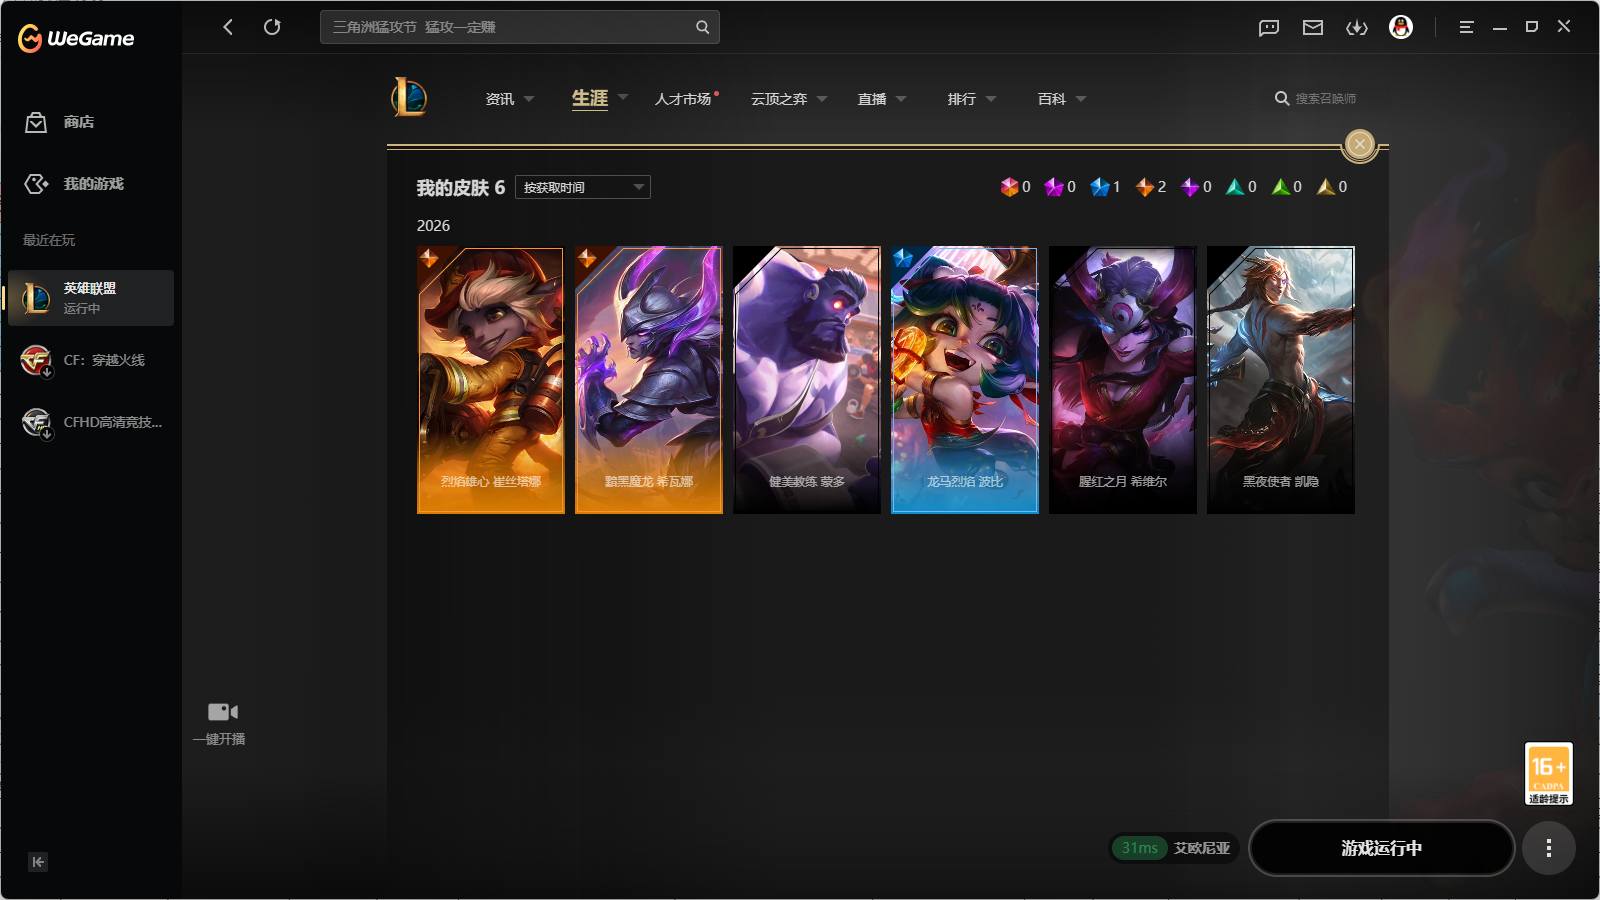Click the green triangle gem icon

pos(1281,187)
